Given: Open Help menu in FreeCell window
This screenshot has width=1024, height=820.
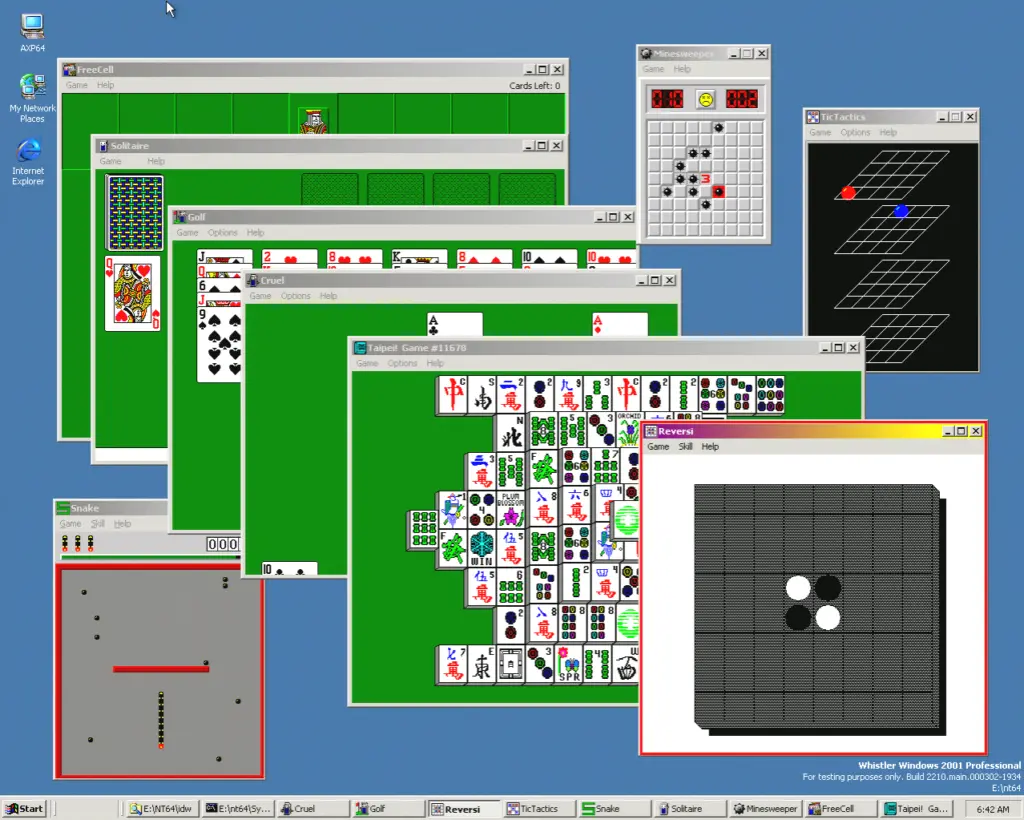Looking at the screenshot, I should 105,85.
